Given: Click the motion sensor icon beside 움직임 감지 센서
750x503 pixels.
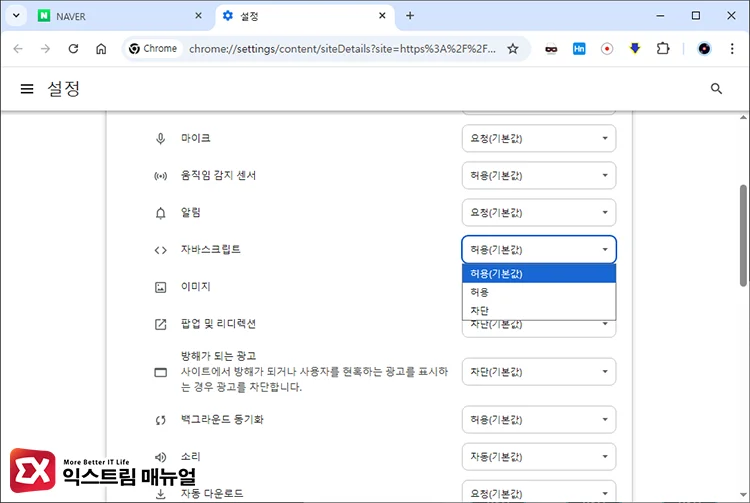Looking at the screenshot, I should (161, 176).
